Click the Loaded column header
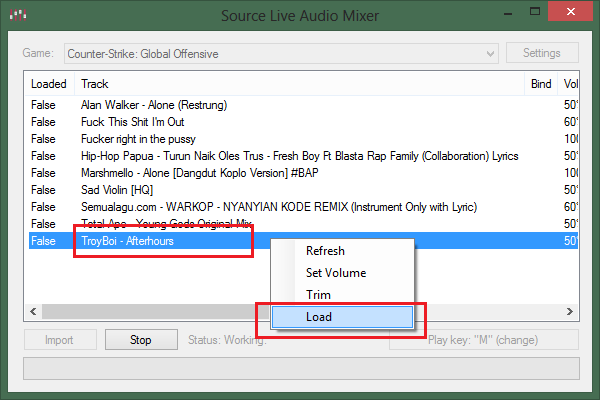Screen dimensions: 600x400 click(49, 84)
